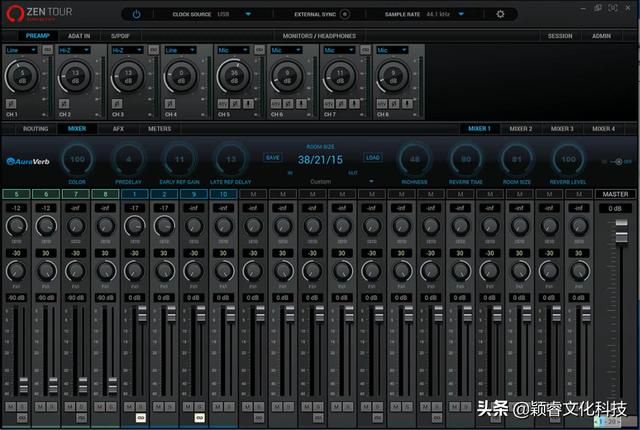This screenshot has width=640, height=430.
Task: Click the stereo link icon for CH 1
Action: click(47, 50)
